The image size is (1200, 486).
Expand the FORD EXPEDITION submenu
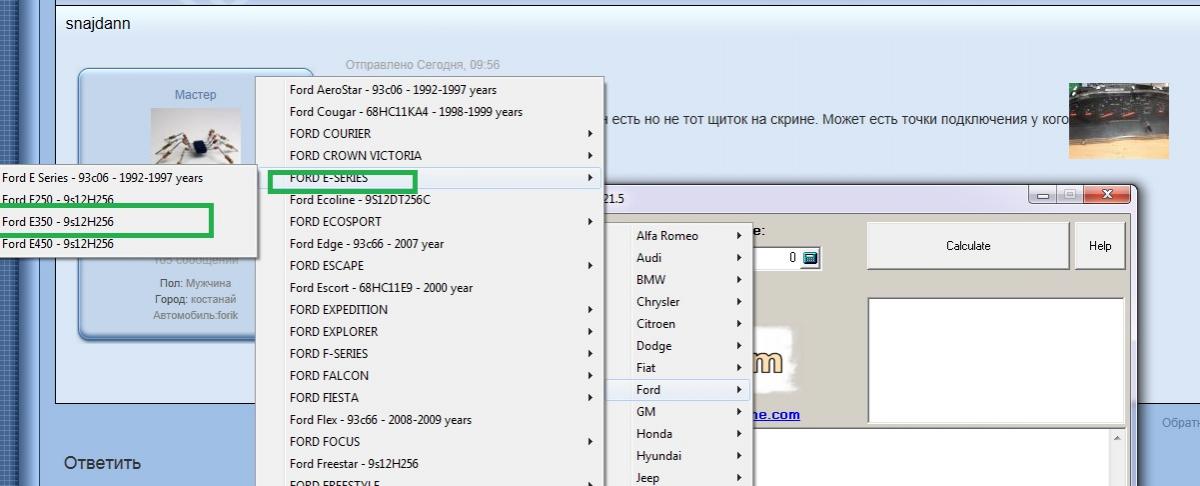point(430,310)
